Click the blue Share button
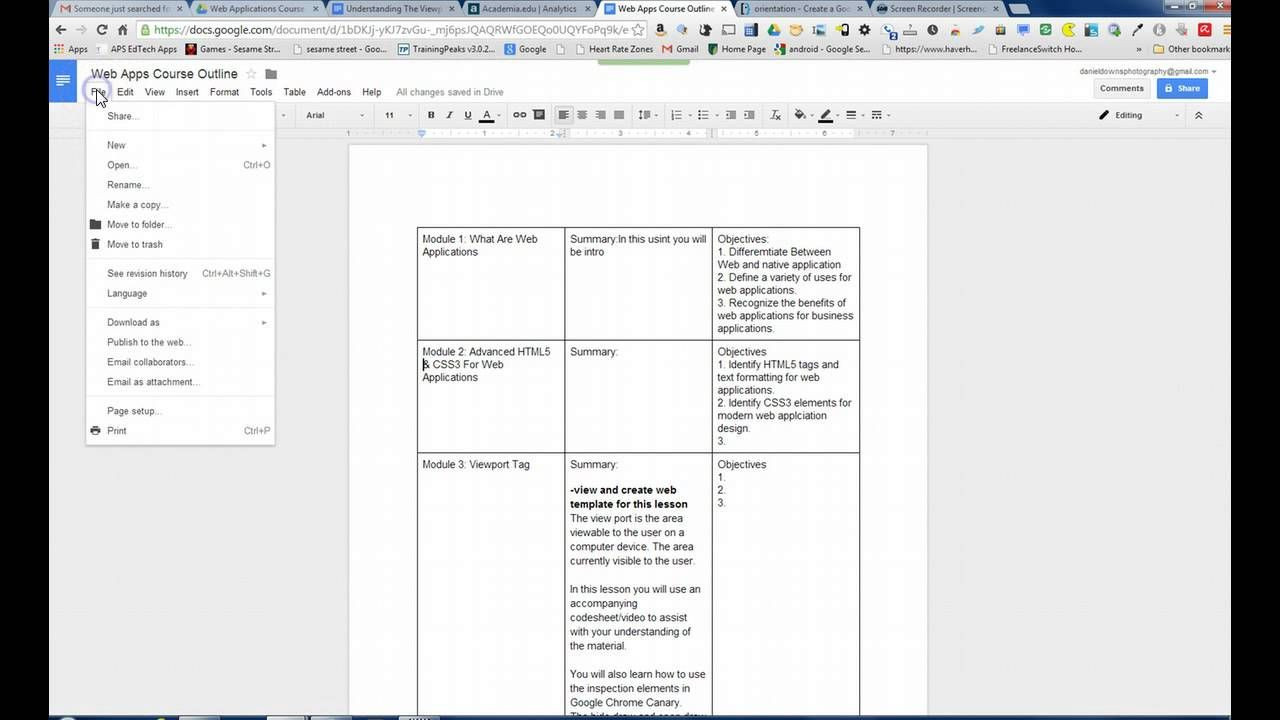This screenshot has height=720, width=1280. click(x=1181, y=88)
